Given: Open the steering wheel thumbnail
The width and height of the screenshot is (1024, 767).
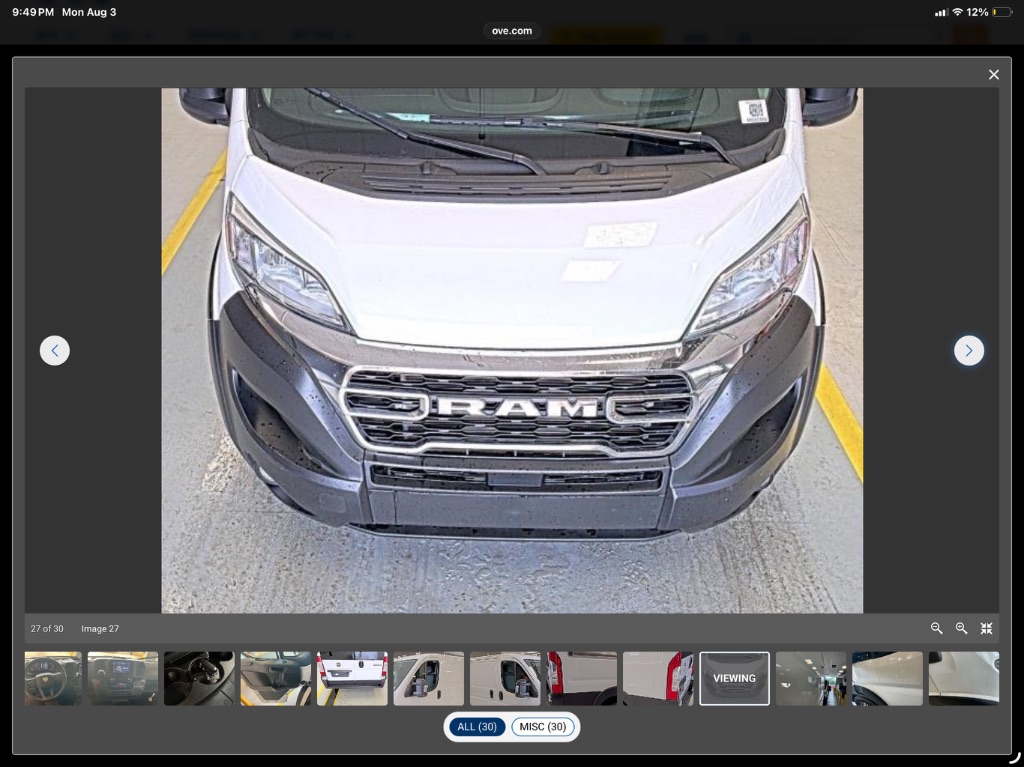Looking at the screenshot, I should pyautogui.click(x=54, y=678).
